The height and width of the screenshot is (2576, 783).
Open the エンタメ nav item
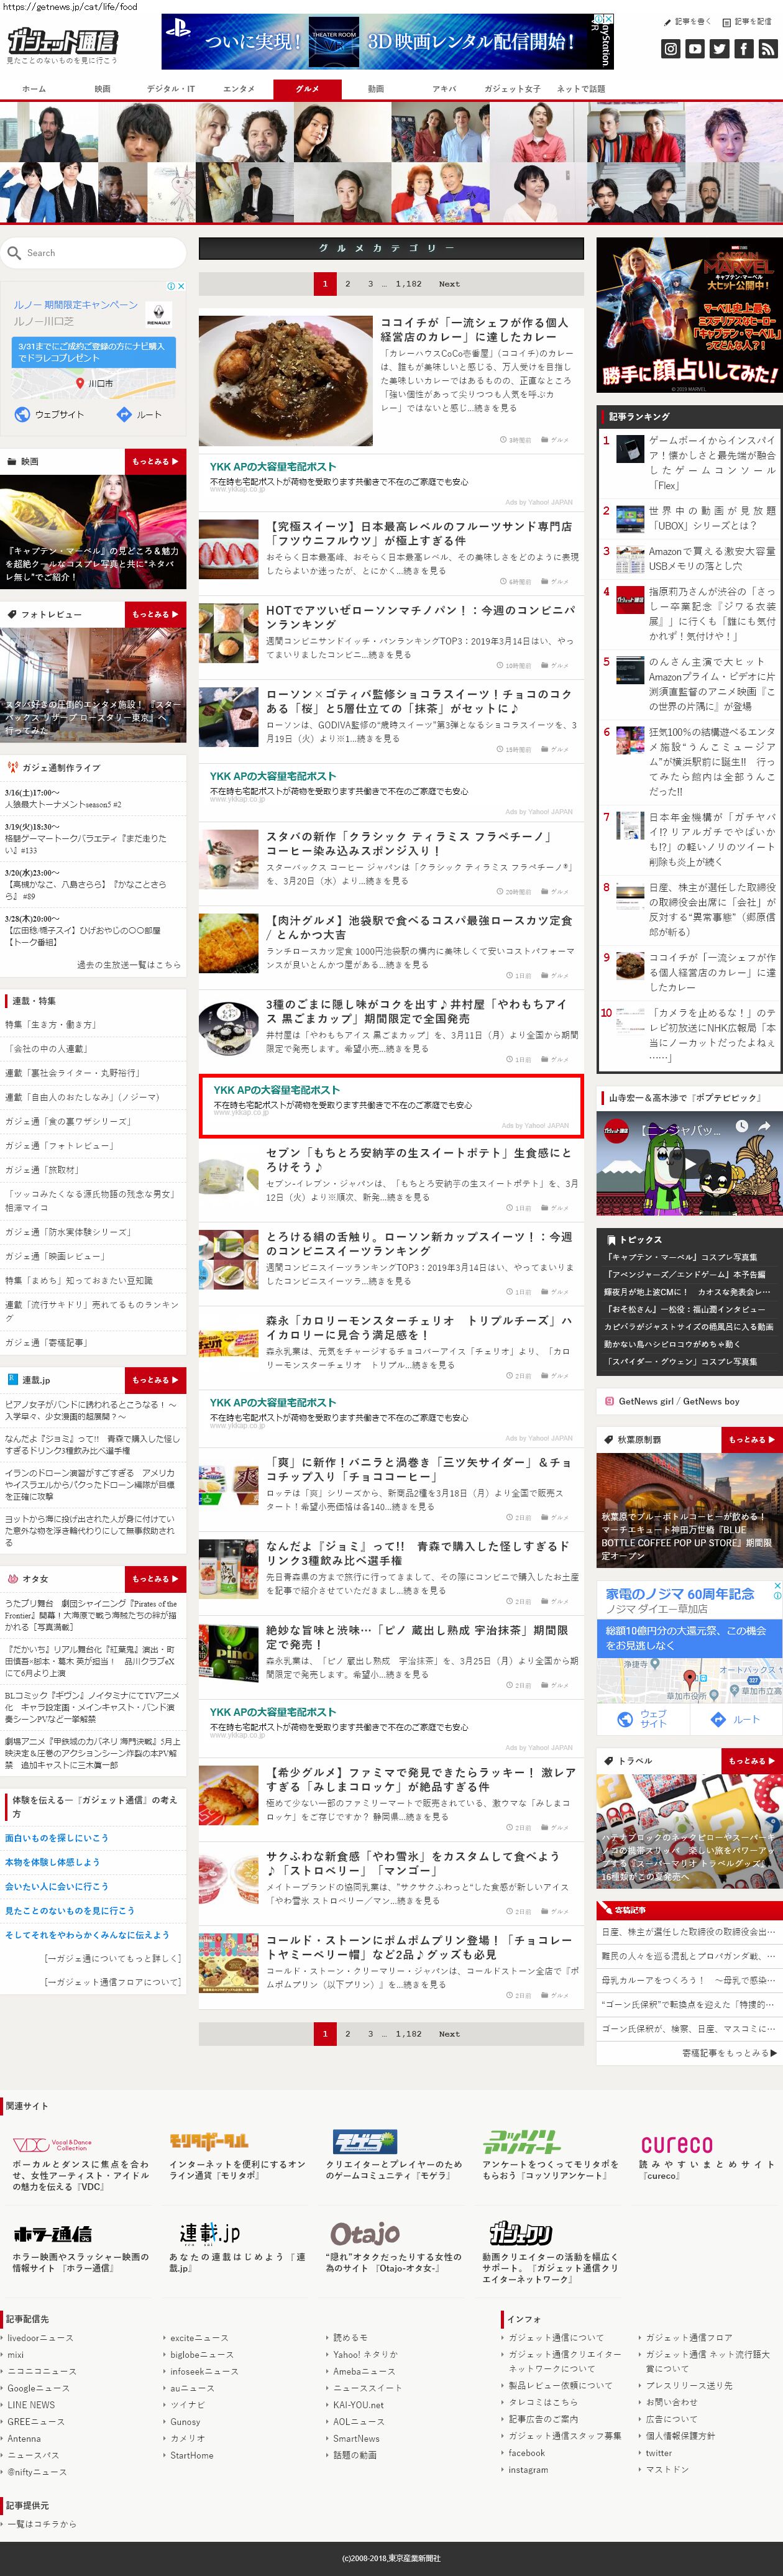pos(239,89)
